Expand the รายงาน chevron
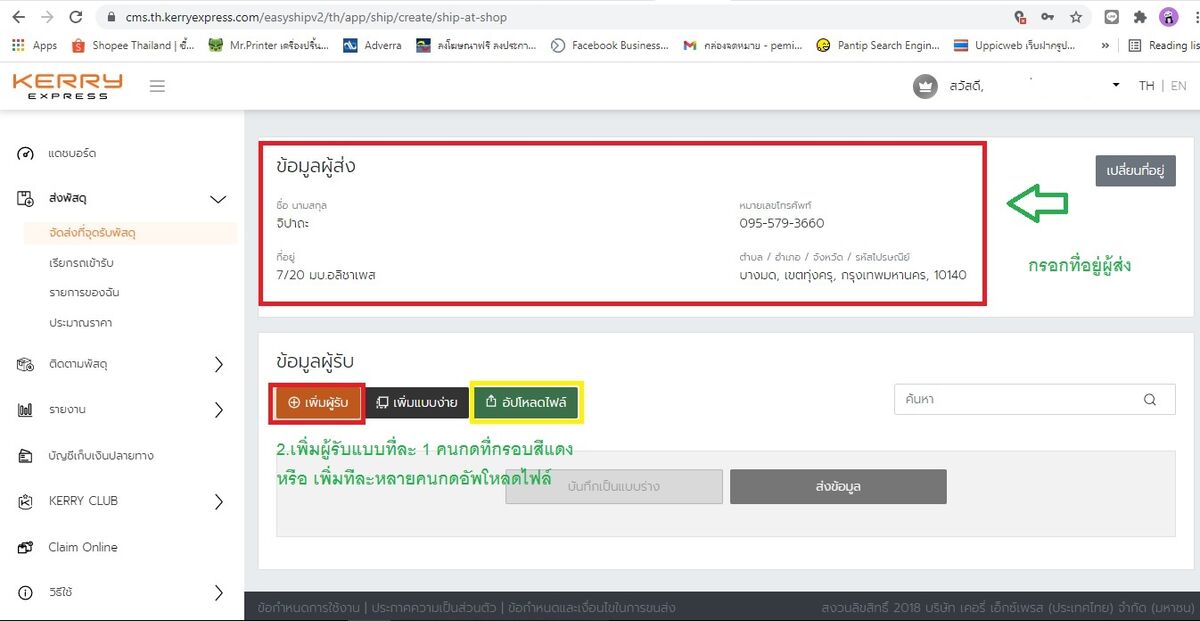The image size is (1200, 621). 219,410
